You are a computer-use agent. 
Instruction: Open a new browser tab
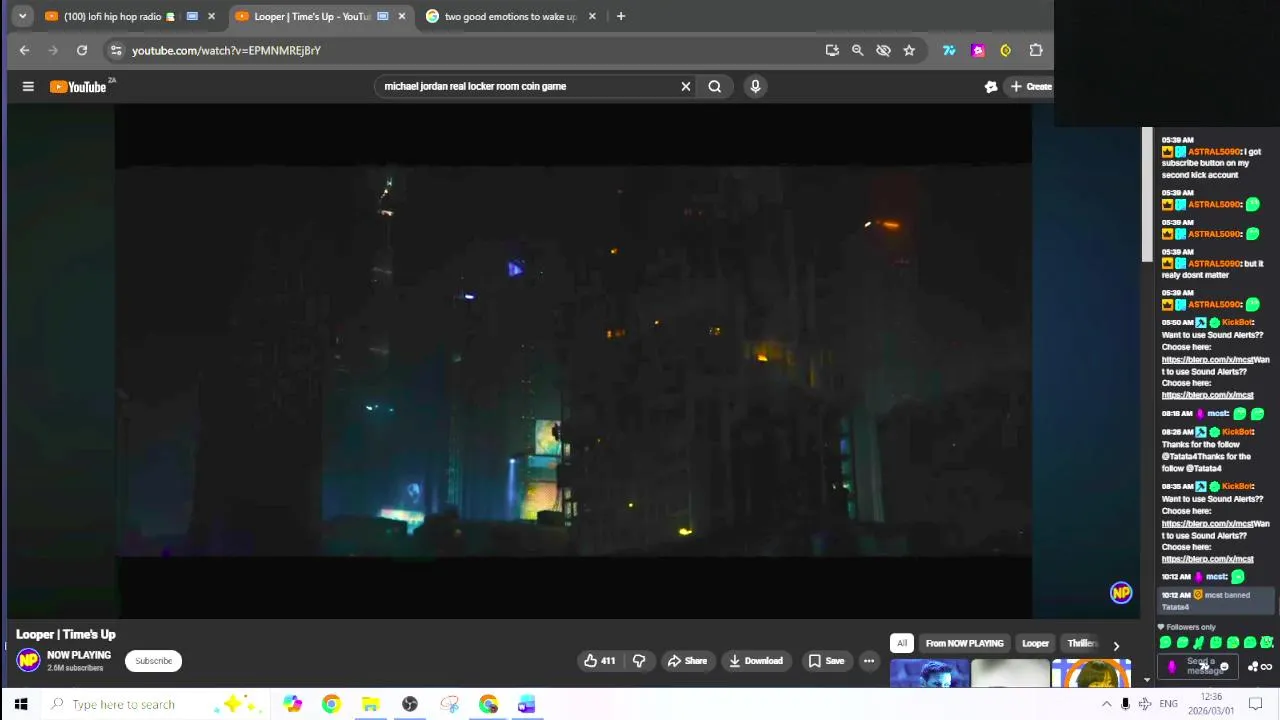(621, 16)
